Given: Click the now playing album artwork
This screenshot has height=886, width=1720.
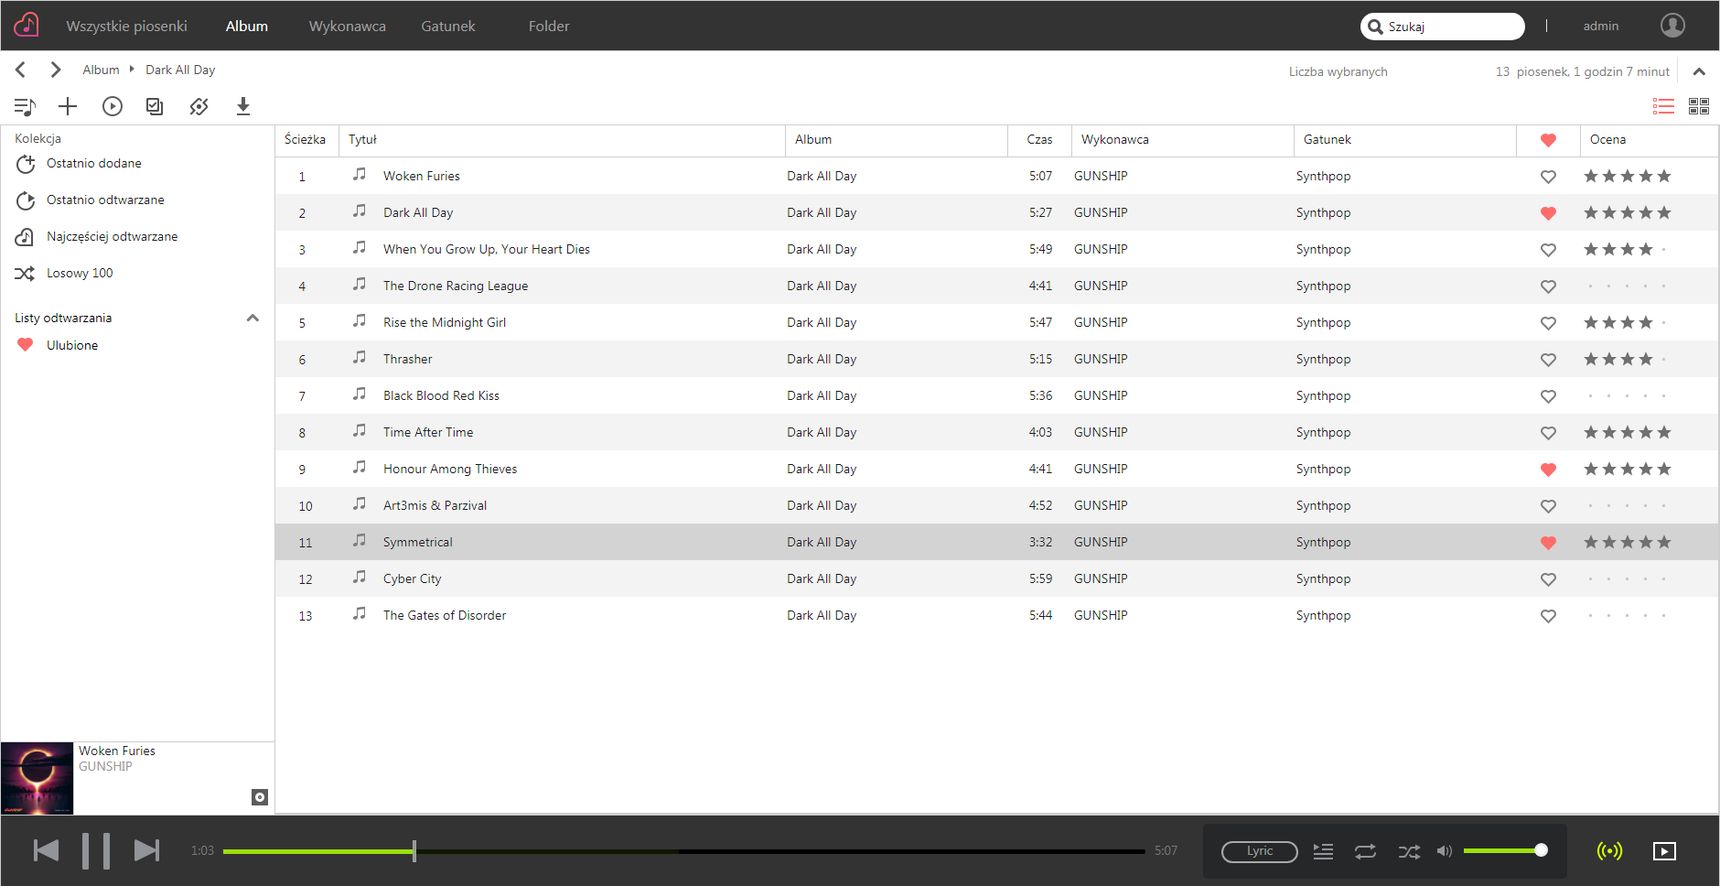Looking at the screenshot, I should click(x=37, y=778).
